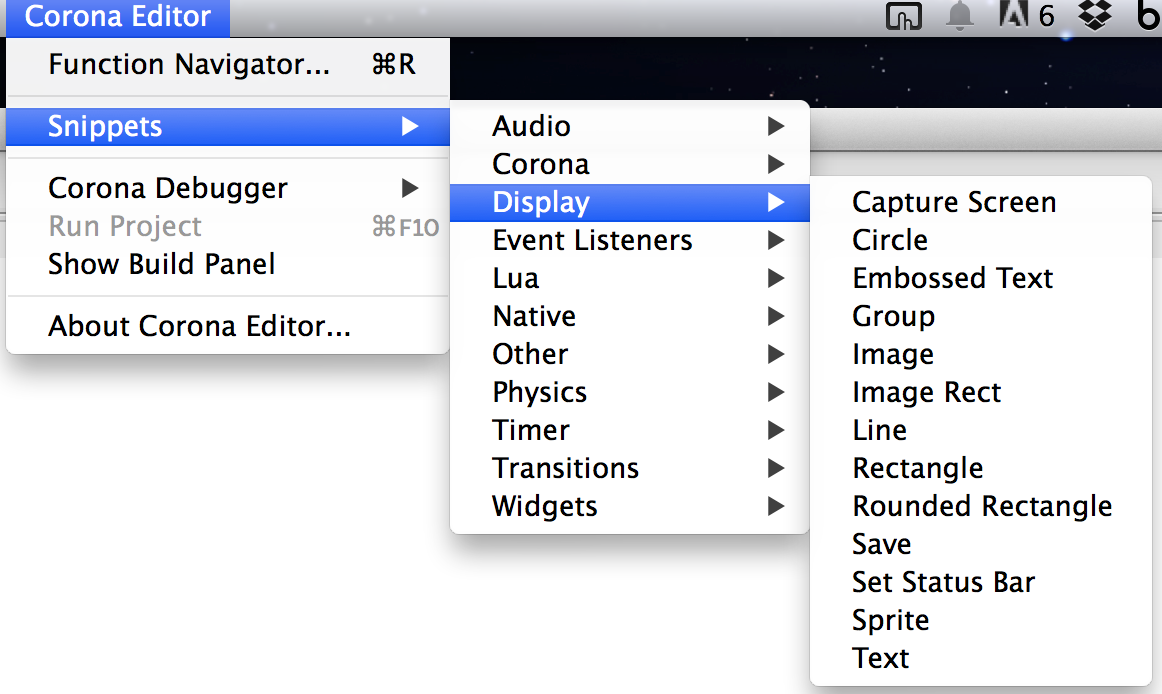Open the Dropbox menu bar icon

click(1094, 16)
